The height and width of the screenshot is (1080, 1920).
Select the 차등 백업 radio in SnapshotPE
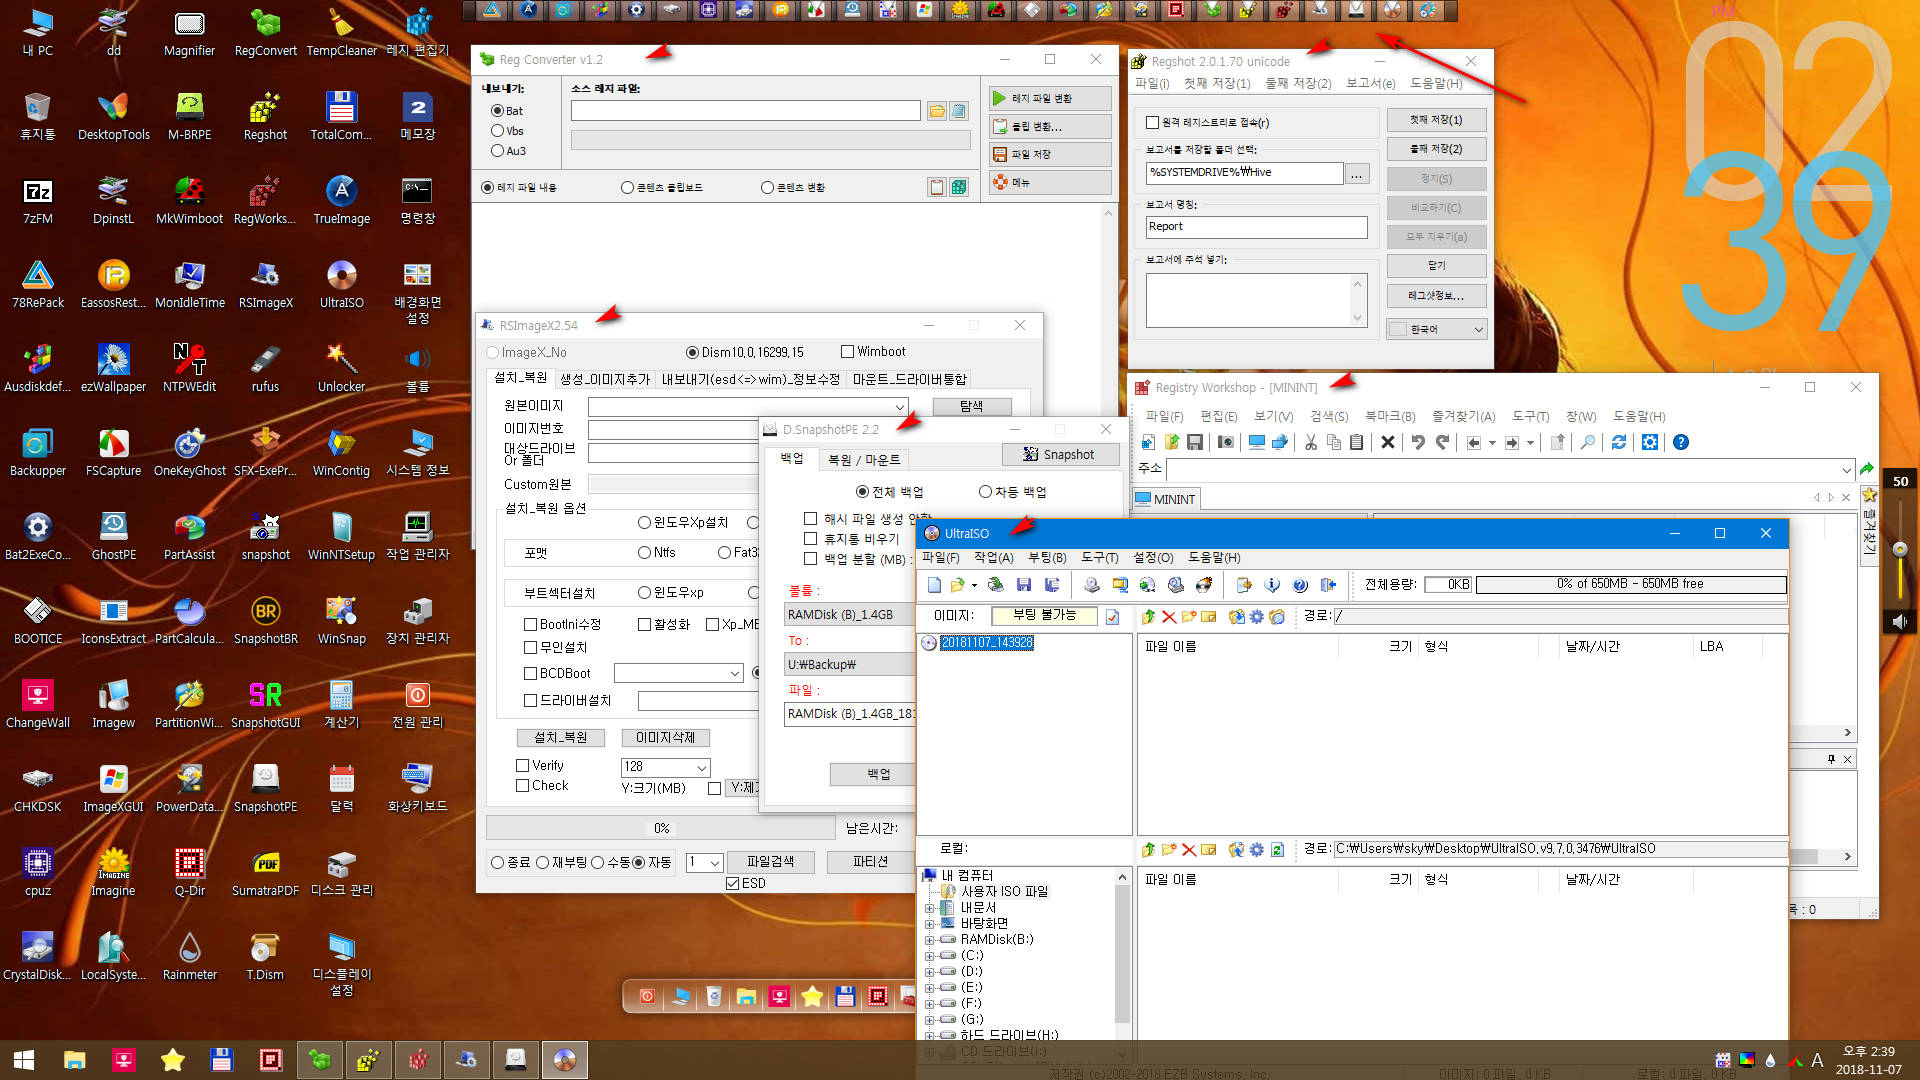coord(985,492)
